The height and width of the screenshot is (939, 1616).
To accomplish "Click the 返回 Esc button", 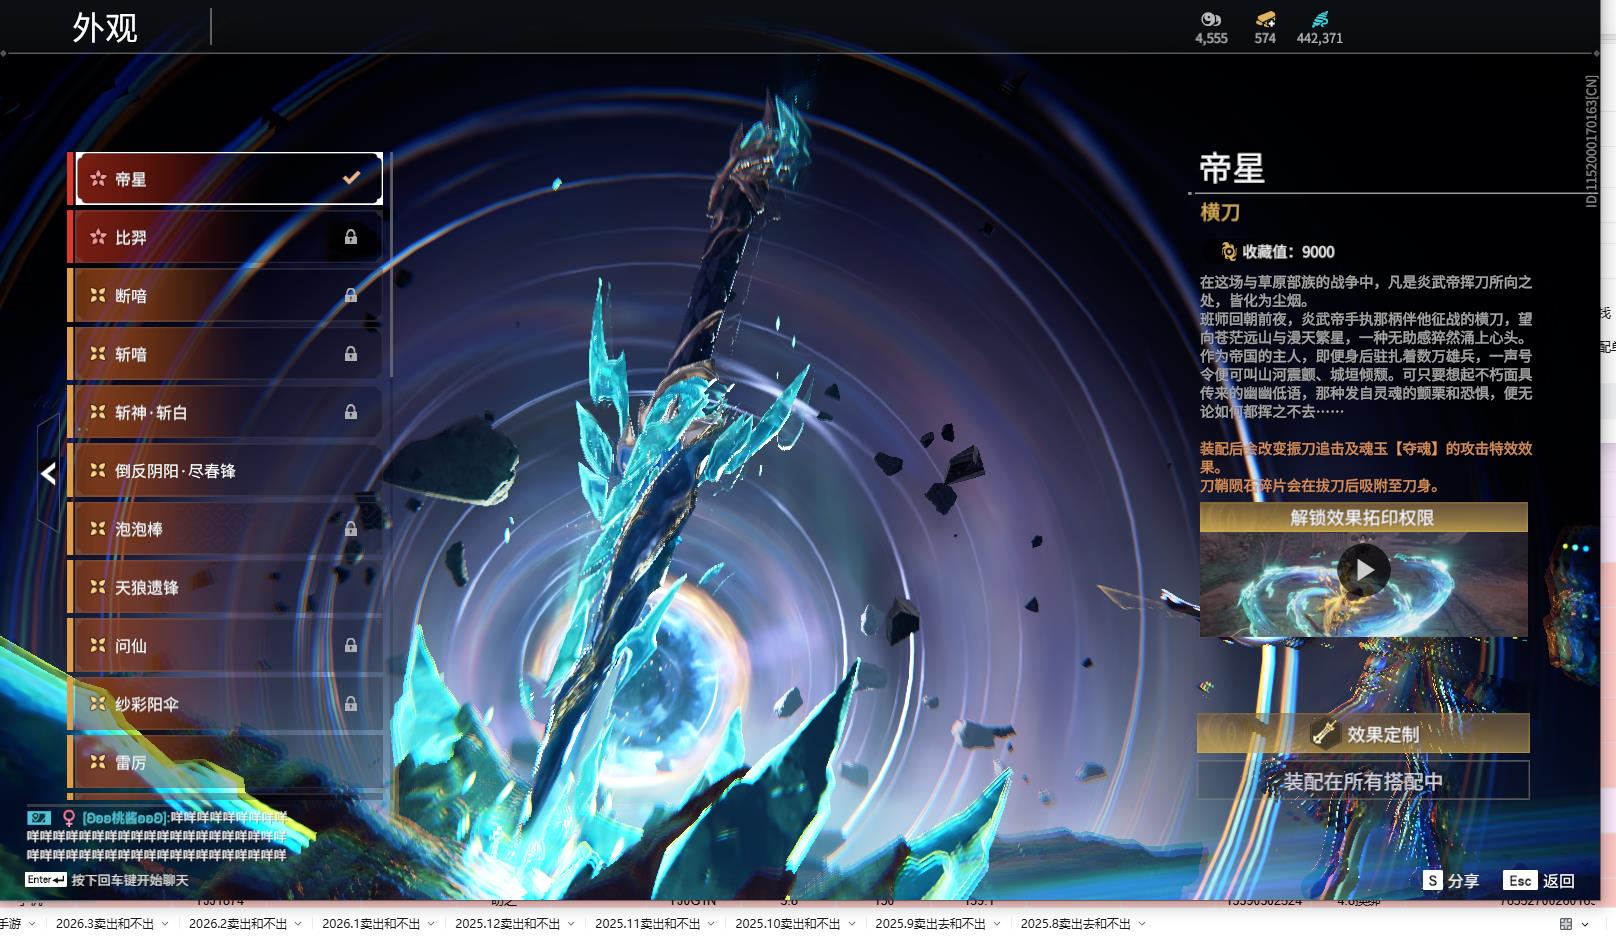I will tap(1539, 880).
